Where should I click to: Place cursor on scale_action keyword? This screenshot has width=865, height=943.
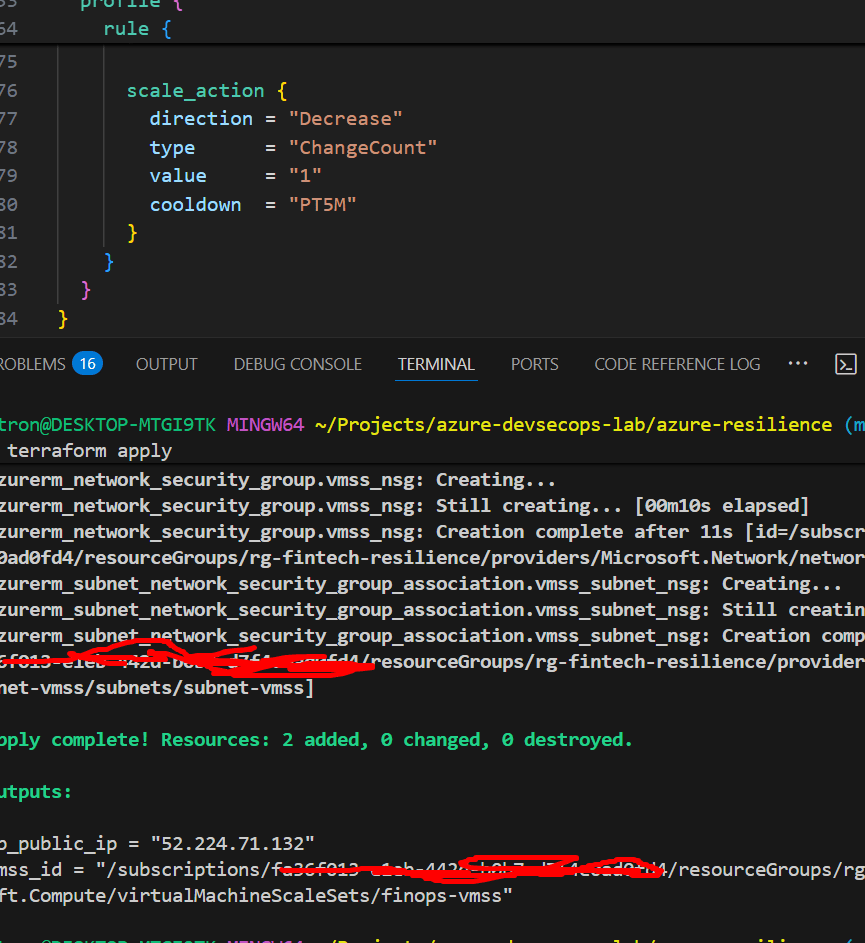pyautogui.click(x=195, y=90)
